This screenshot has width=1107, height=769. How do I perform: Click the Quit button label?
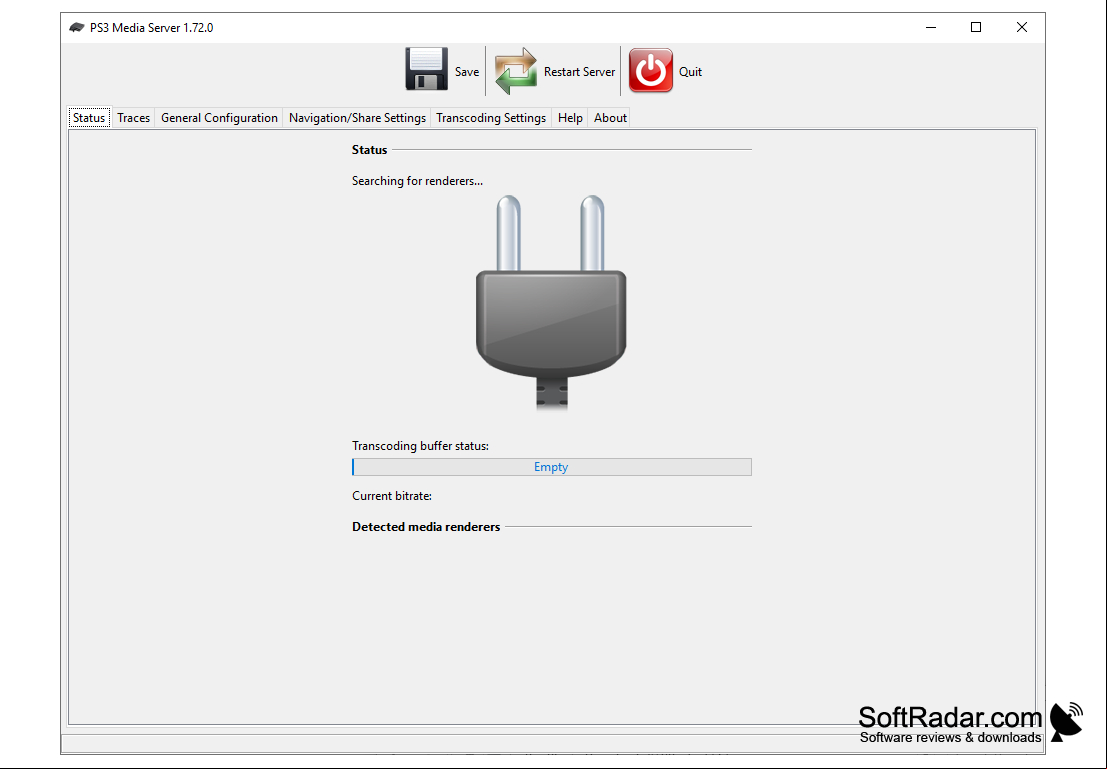point(690,72)
